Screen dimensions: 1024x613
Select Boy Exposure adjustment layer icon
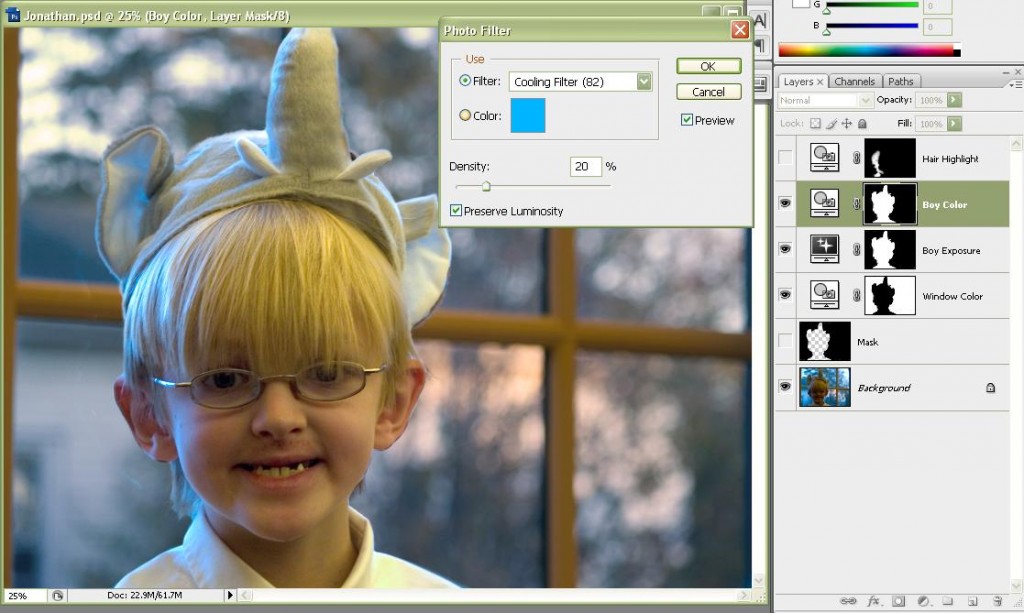pyautogui.click(x=825, y=249)
